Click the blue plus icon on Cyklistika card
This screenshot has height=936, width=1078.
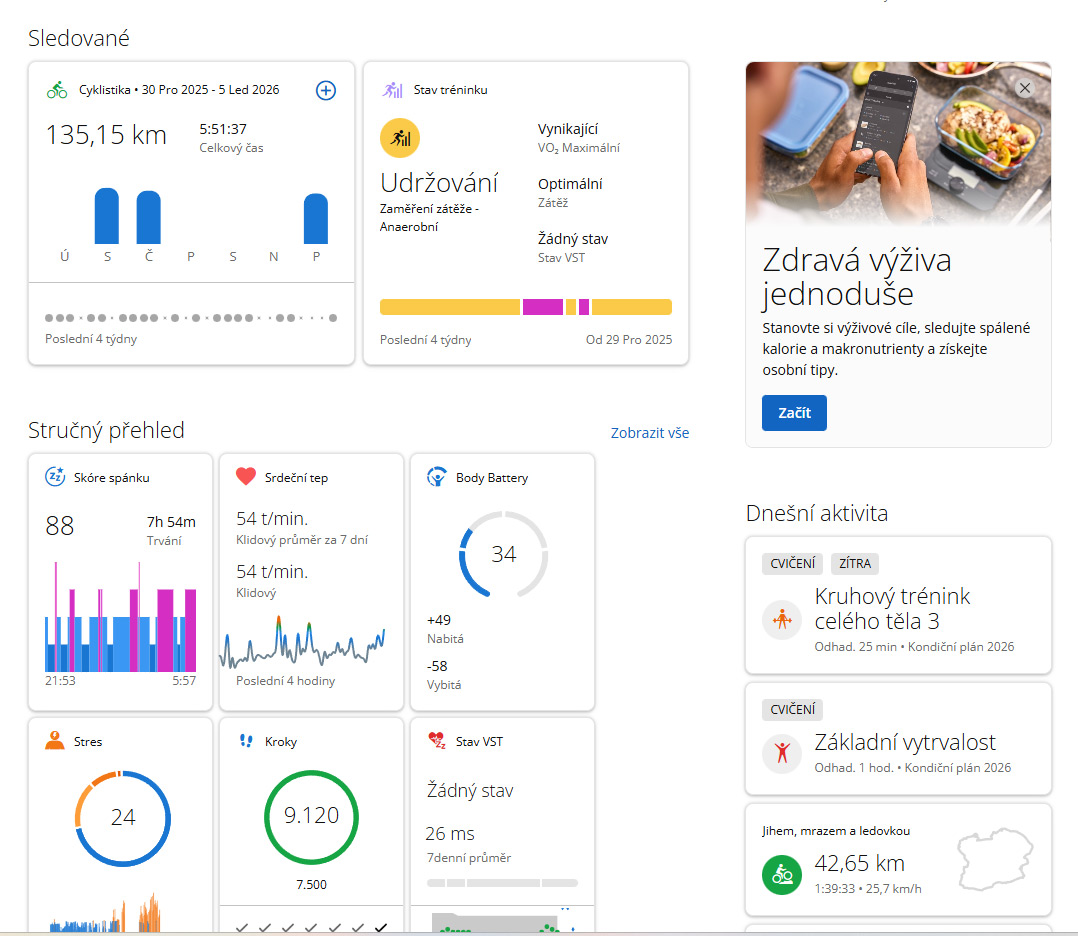click(x=326, y=90)
